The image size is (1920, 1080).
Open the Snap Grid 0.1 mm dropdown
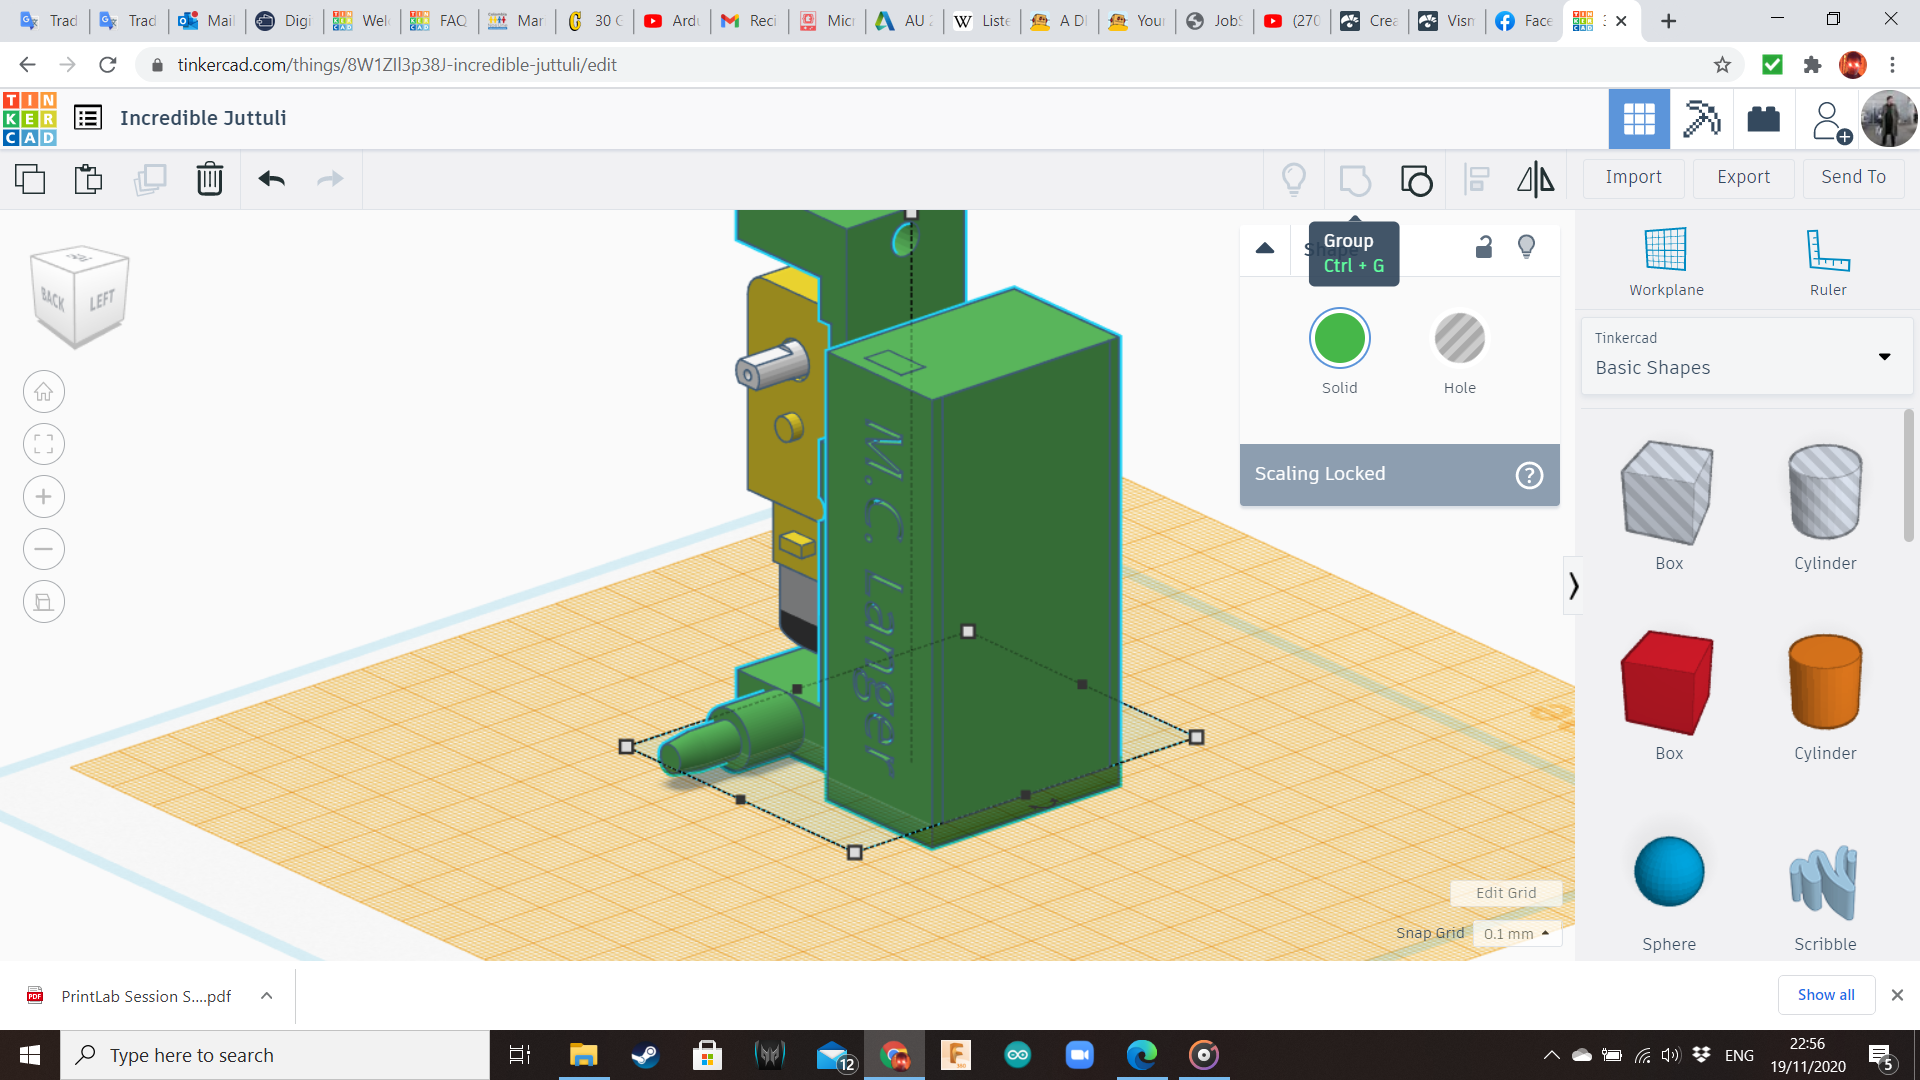[1516, 933]
